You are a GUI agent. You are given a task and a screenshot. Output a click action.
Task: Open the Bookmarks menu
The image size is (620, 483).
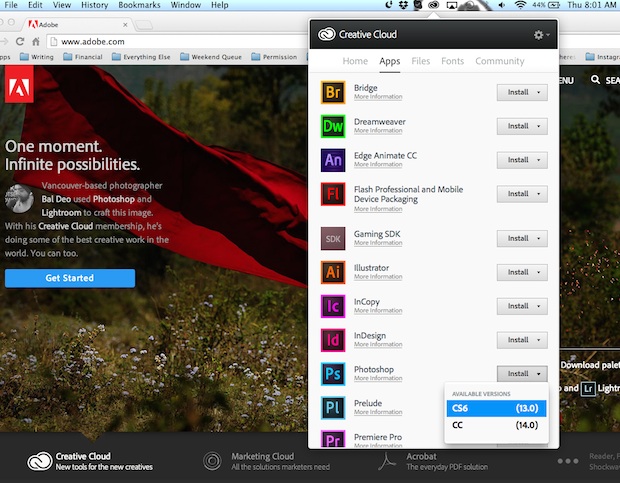[139, 5]
